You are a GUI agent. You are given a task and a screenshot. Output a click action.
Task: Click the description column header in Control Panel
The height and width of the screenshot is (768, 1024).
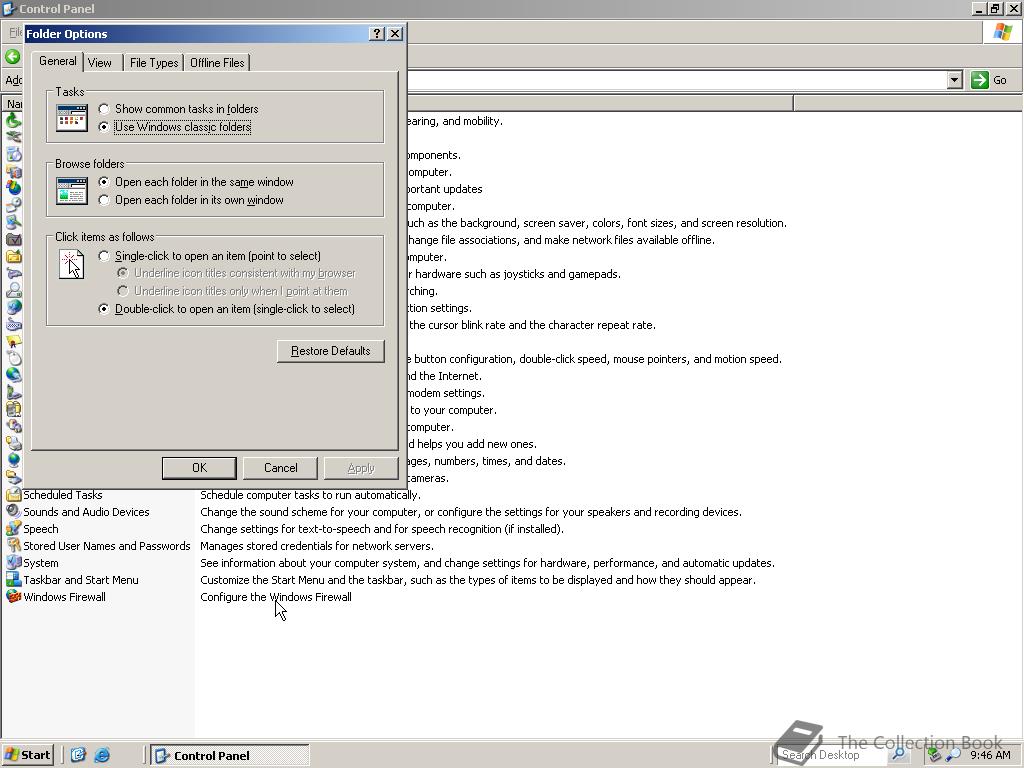600,103
